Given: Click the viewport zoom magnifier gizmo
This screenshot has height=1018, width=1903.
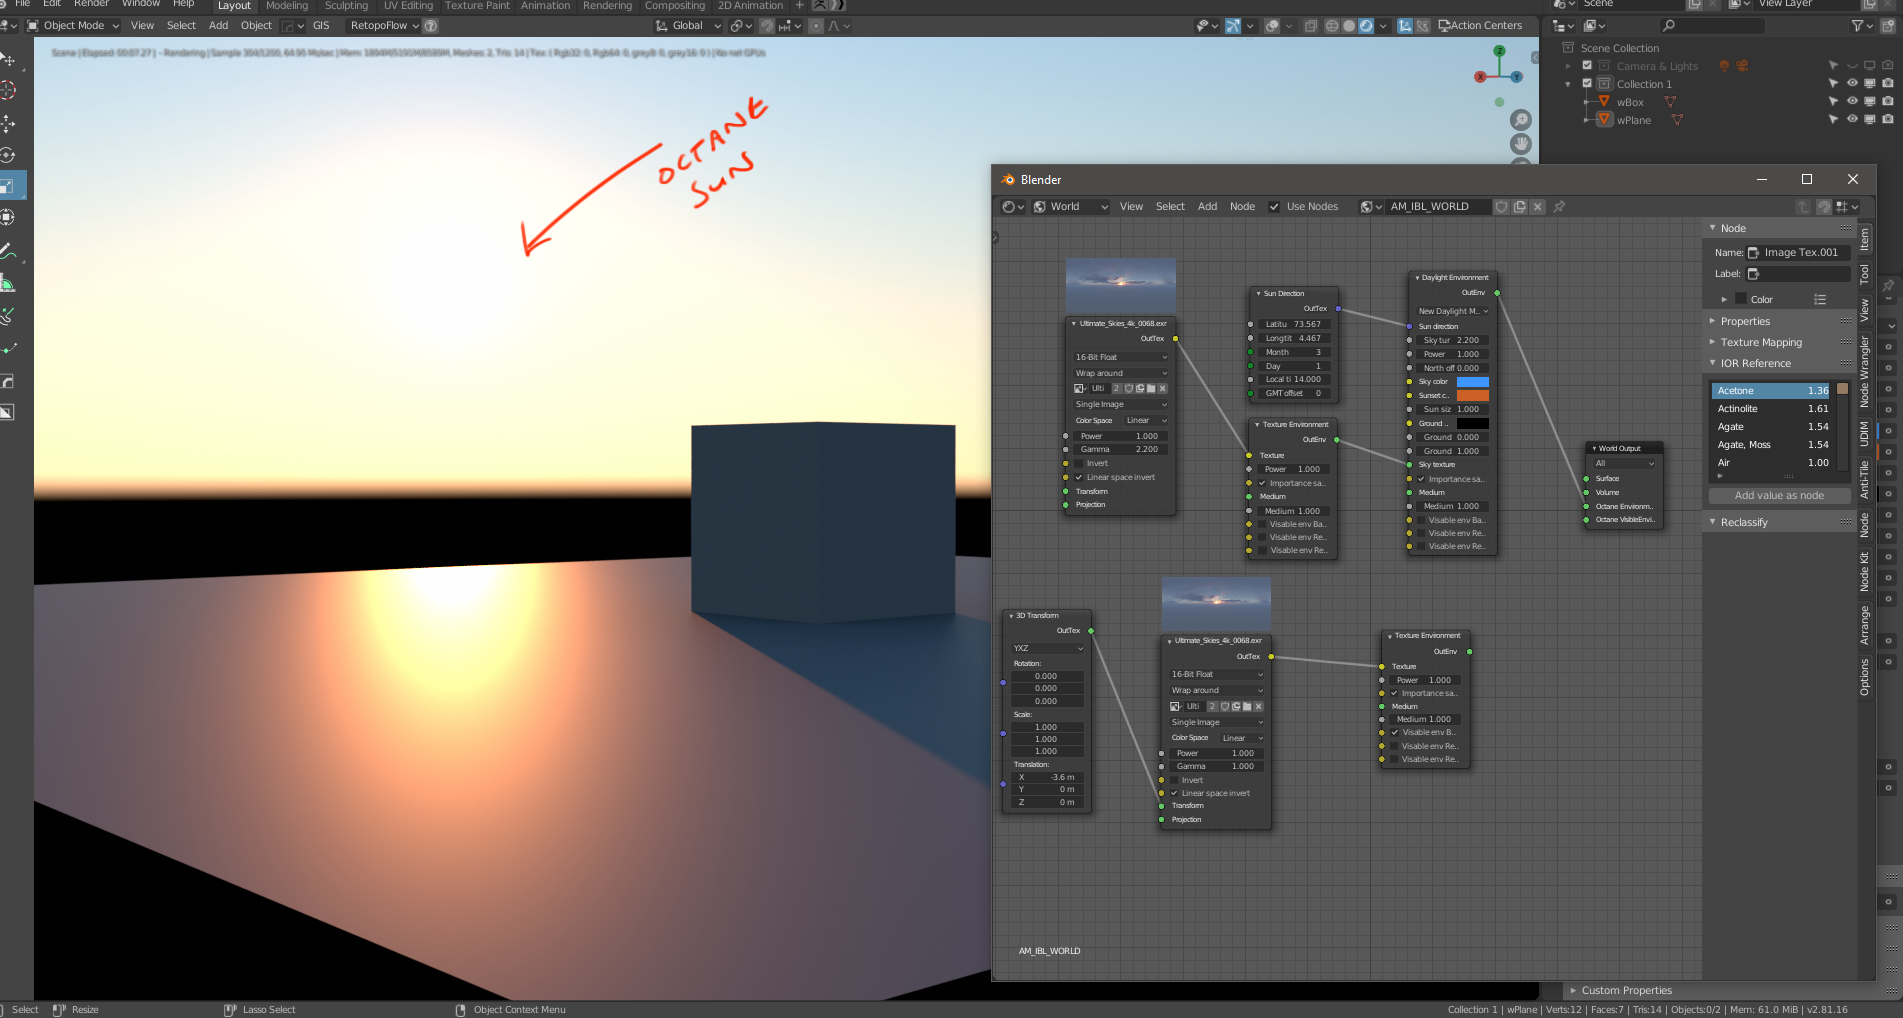Looking at the screenshot, I should (1521, 120).
